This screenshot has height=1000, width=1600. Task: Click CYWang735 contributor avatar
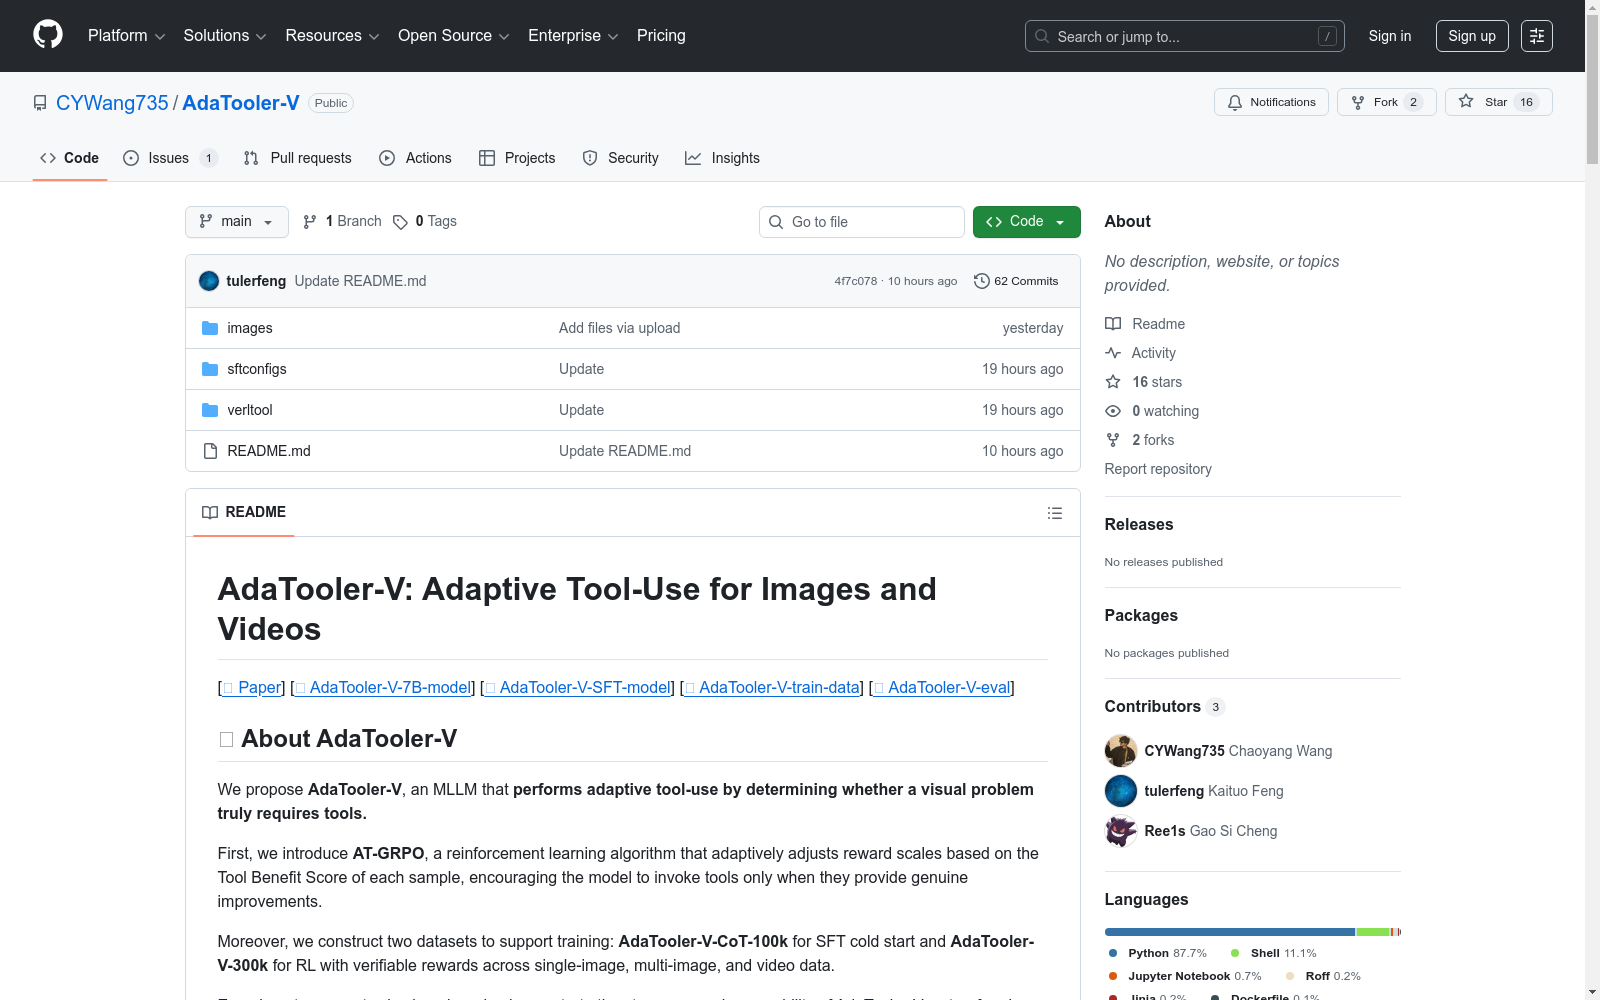click(1121, 751)
